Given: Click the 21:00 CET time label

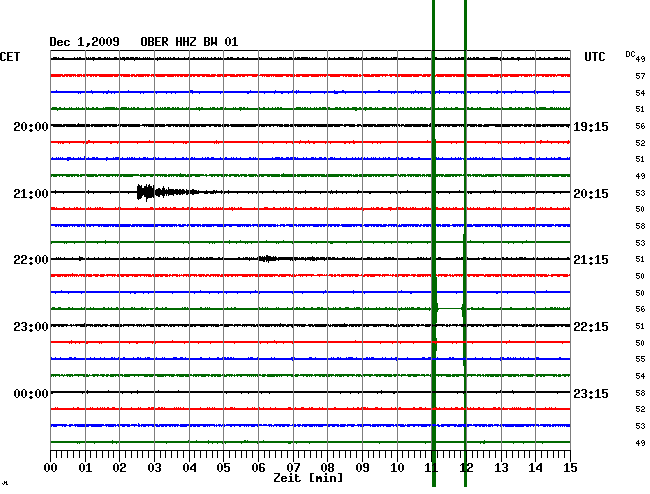Looking at the screenshot, I should coord(31,194).
